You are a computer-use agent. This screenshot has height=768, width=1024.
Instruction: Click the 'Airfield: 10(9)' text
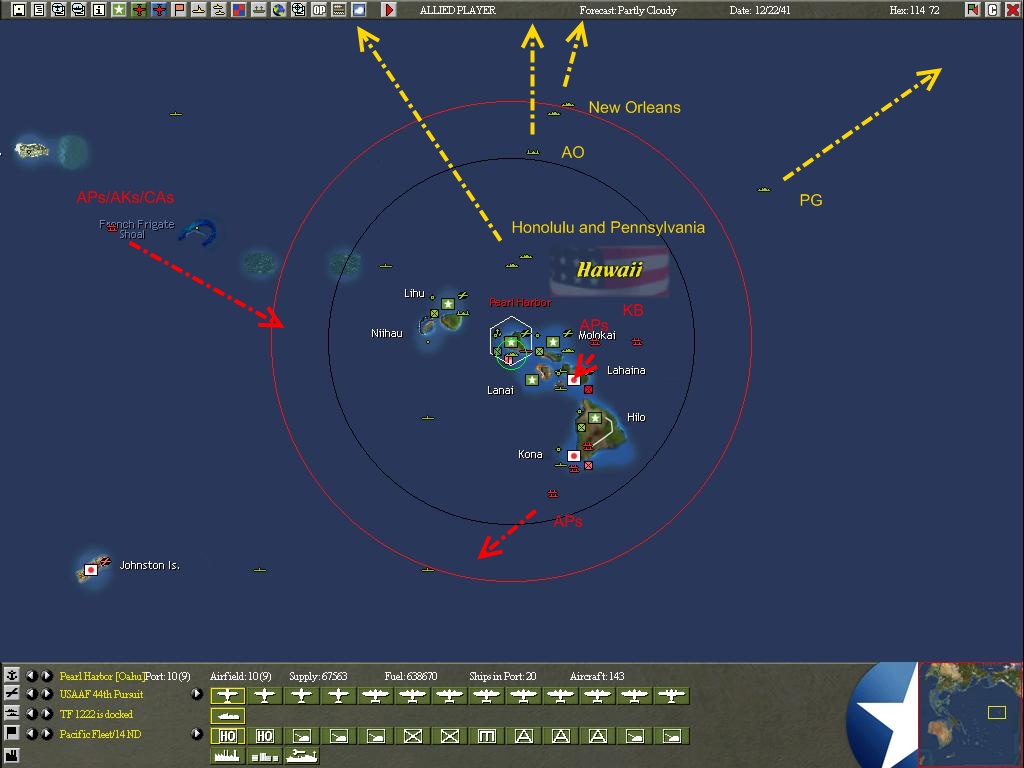240,676
